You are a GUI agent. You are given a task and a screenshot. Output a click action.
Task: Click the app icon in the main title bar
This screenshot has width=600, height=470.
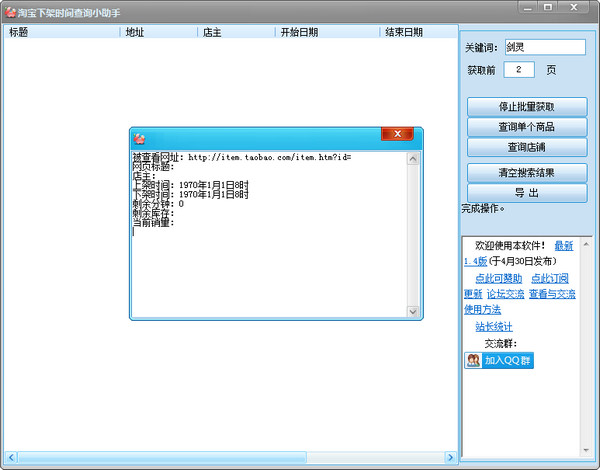pyautogui.click(x=9, y=10)
